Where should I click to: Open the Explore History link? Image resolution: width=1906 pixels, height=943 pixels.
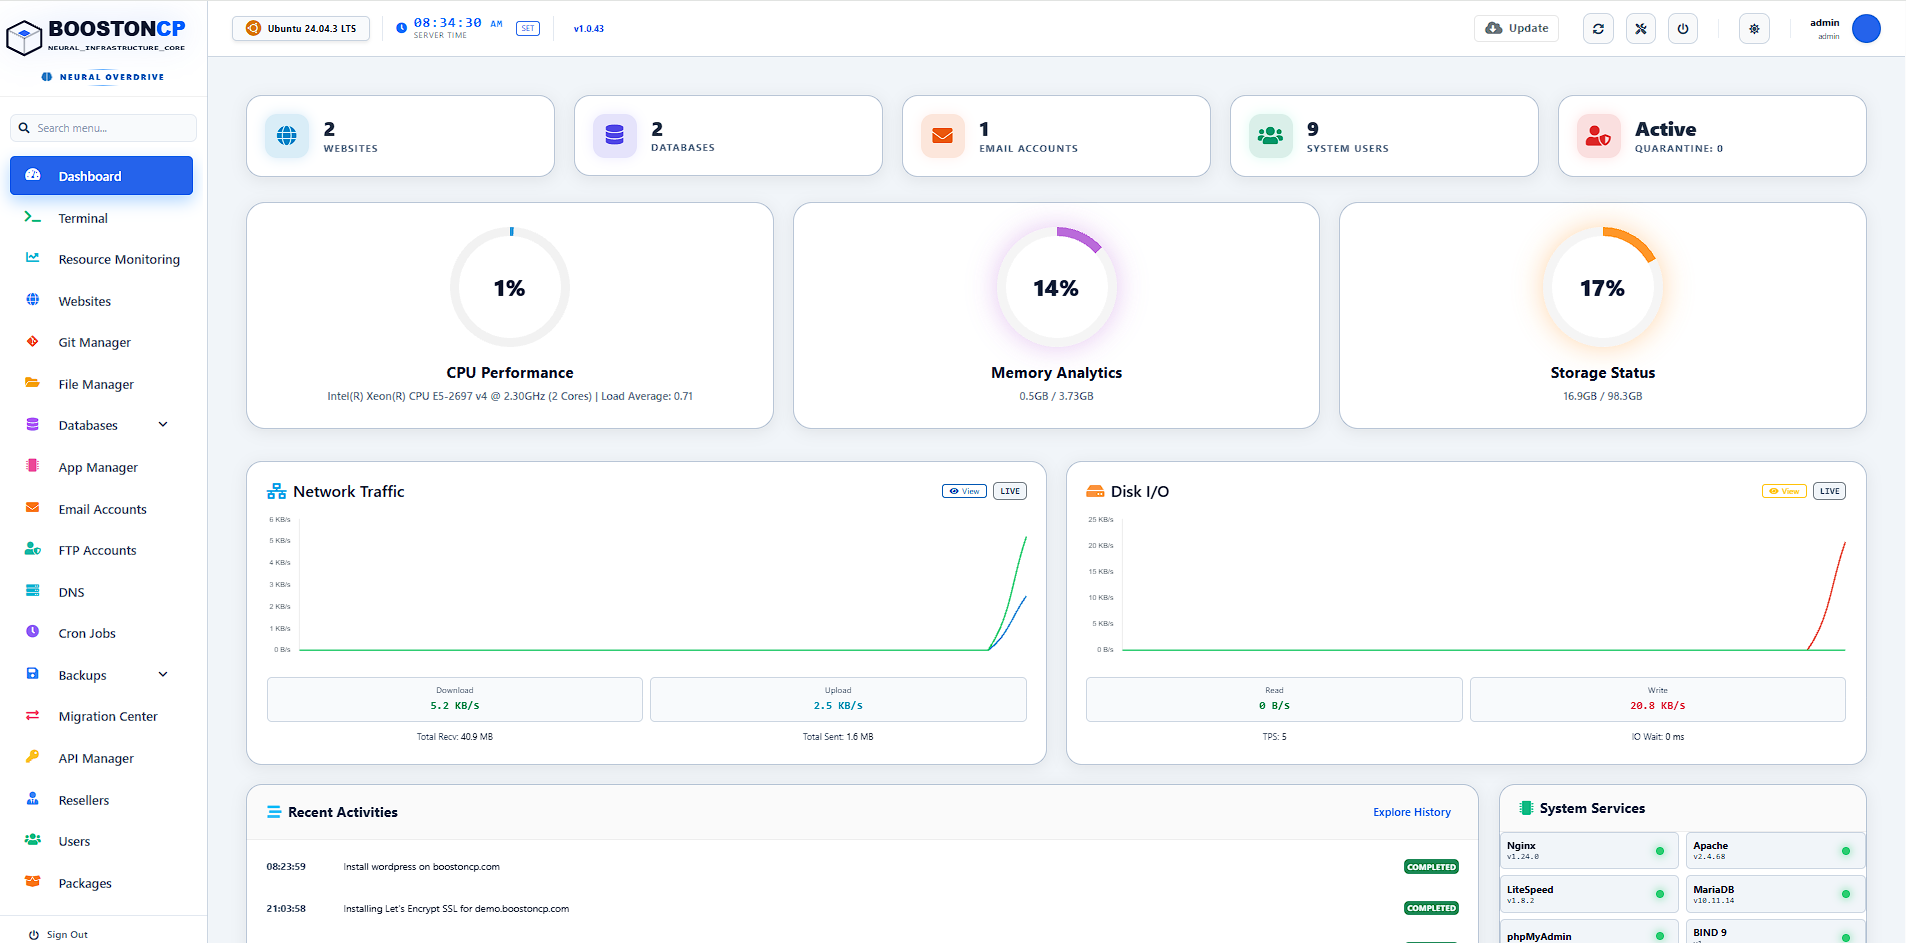pyautogui.click(x=1412, y=812)
